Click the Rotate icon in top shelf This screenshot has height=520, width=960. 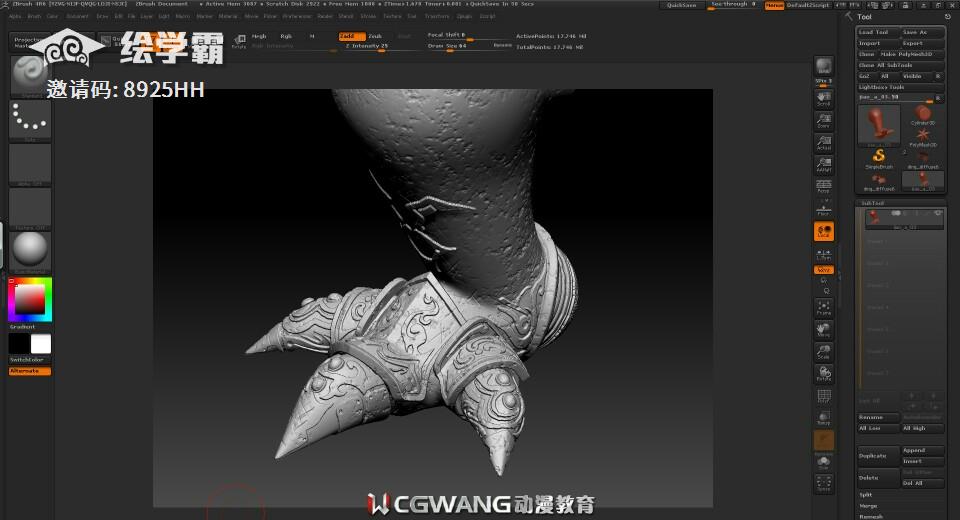coord(239,41)
